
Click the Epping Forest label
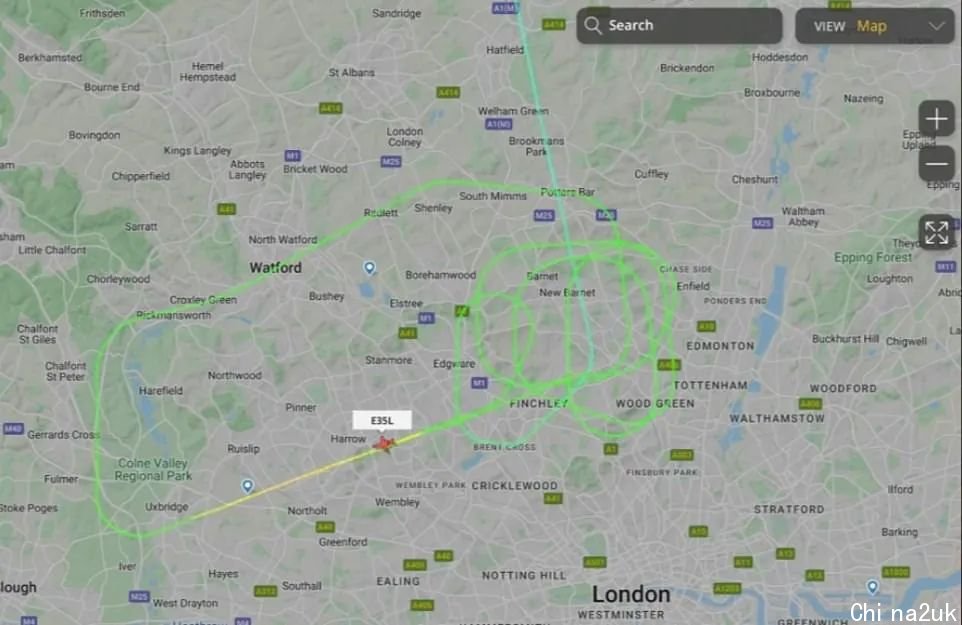[873, 258]
